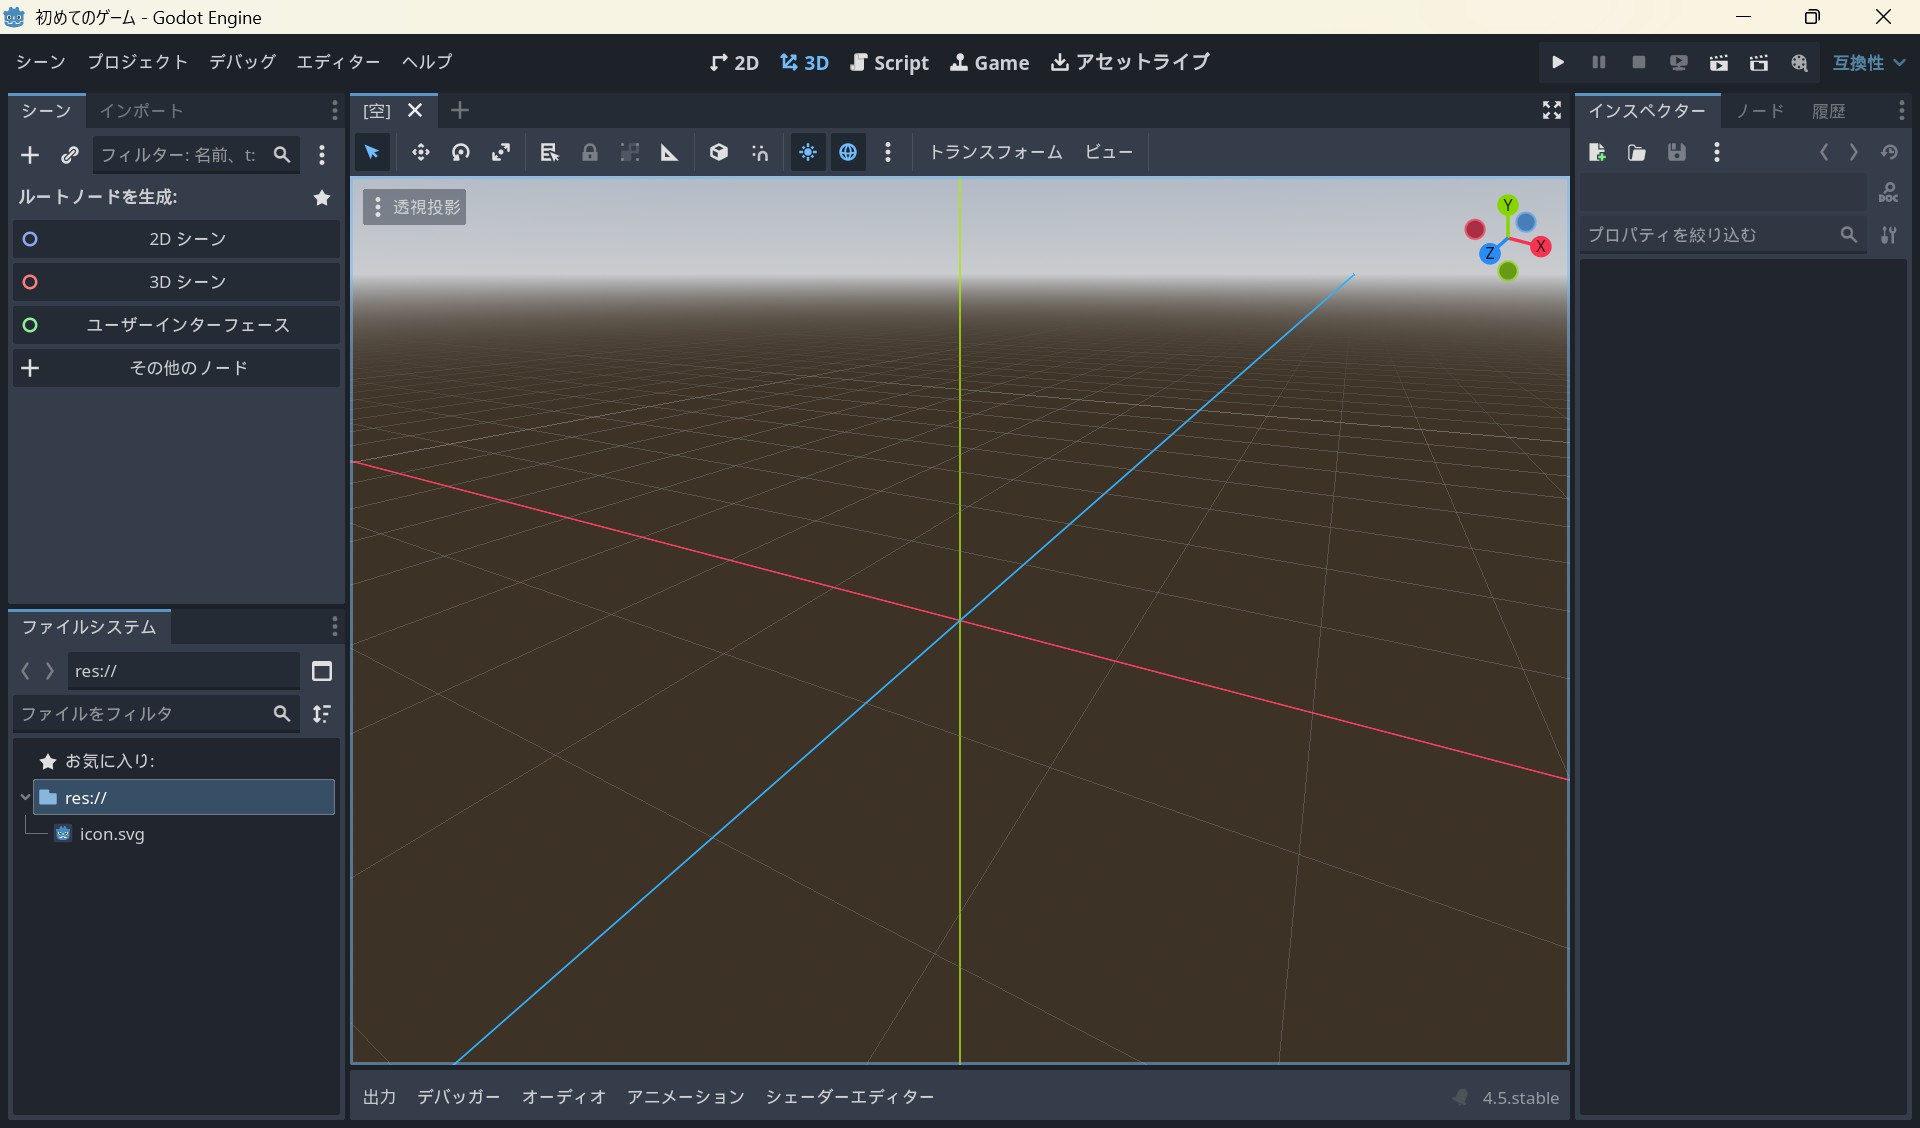Open the デバッグ menu
This screenshot has height=1128, width=1920.
(x=242, y=62)
